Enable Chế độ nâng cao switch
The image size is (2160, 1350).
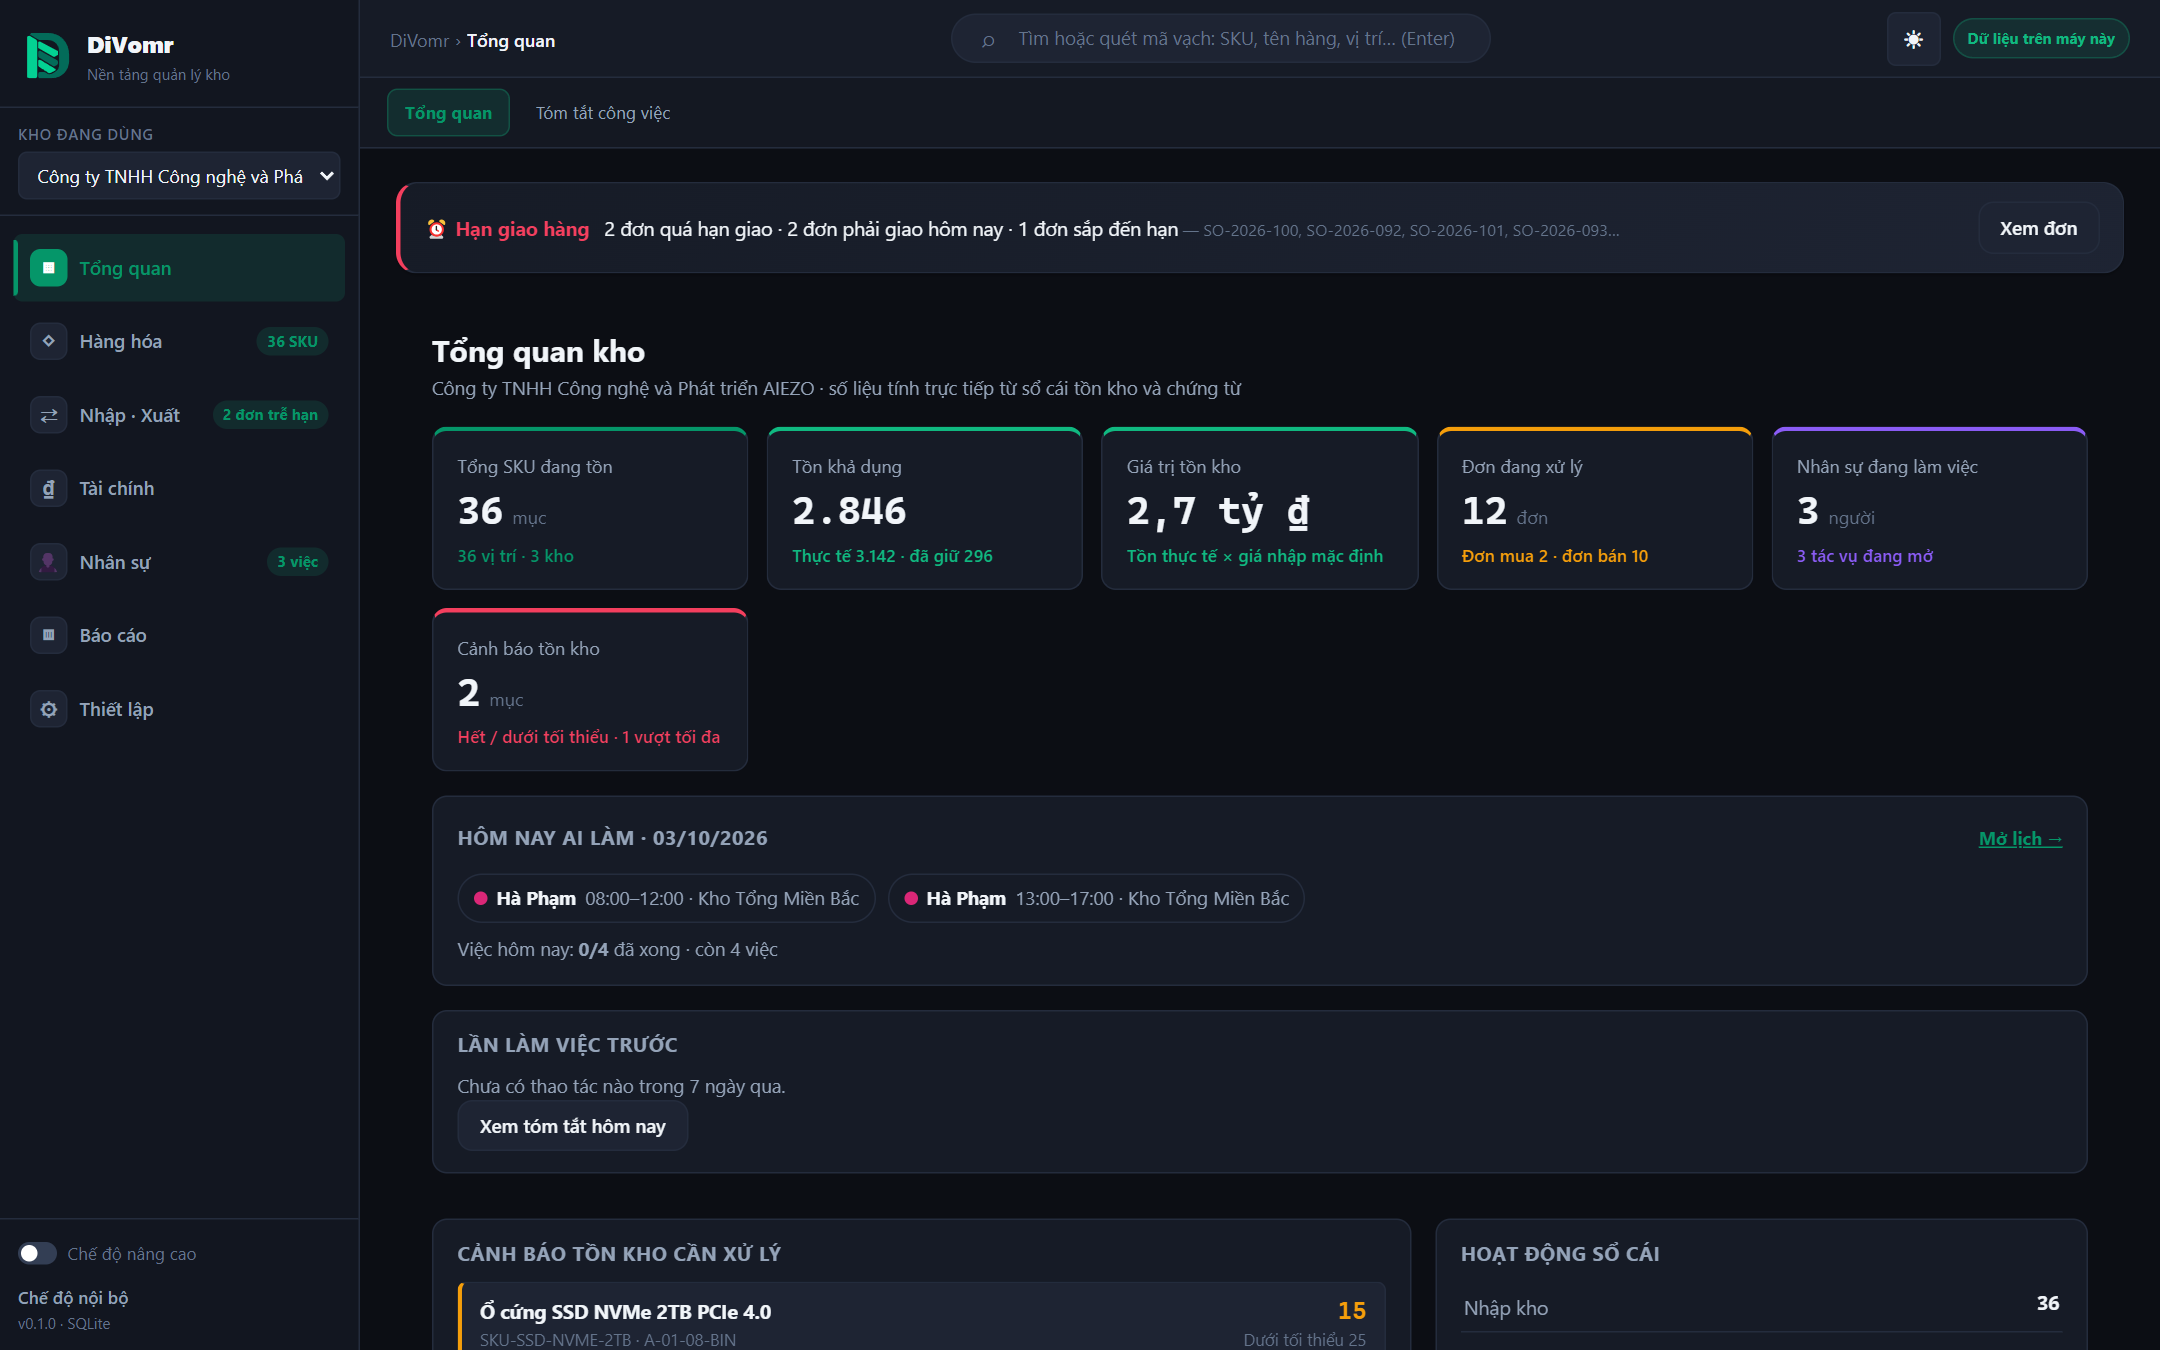click(37, 1253)
